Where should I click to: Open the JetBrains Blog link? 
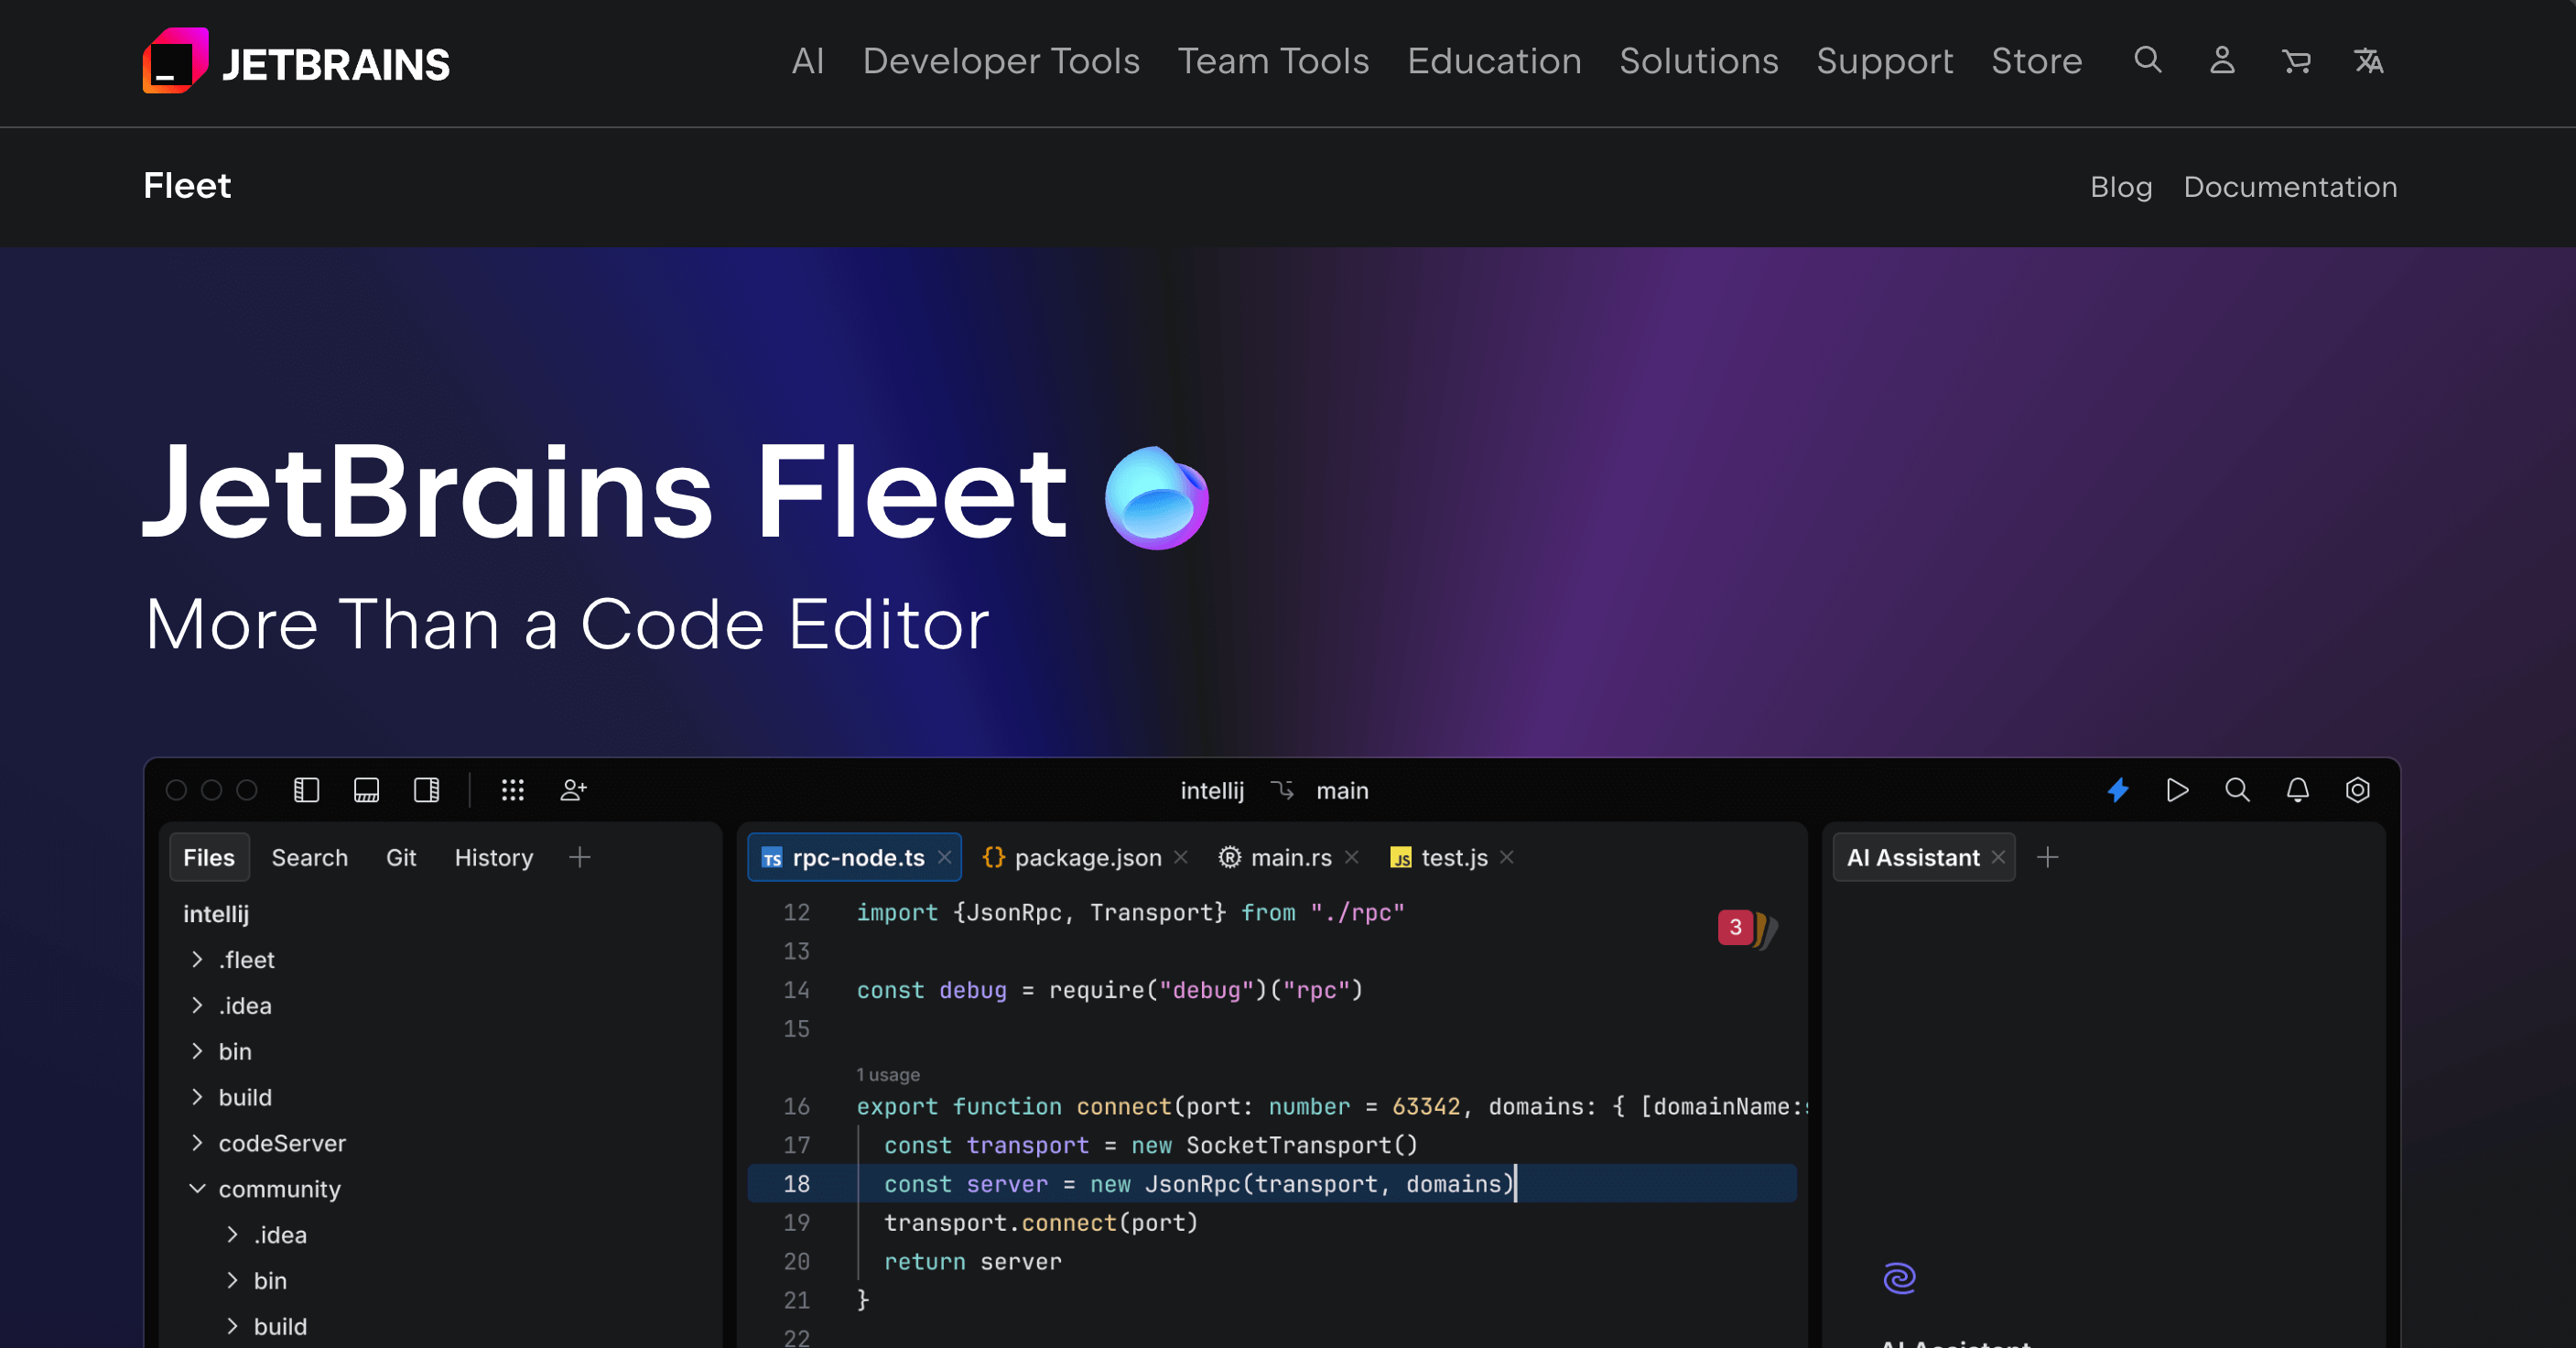(2121, 187)
